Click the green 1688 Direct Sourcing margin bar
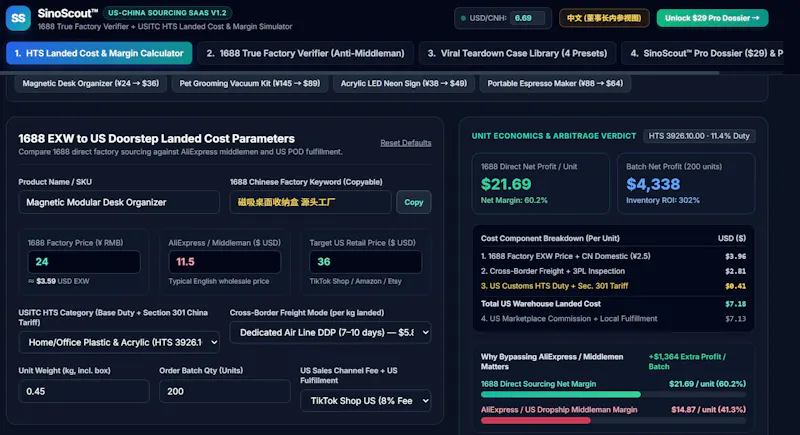Screen dimensions: 800x435 click(560, 394)
